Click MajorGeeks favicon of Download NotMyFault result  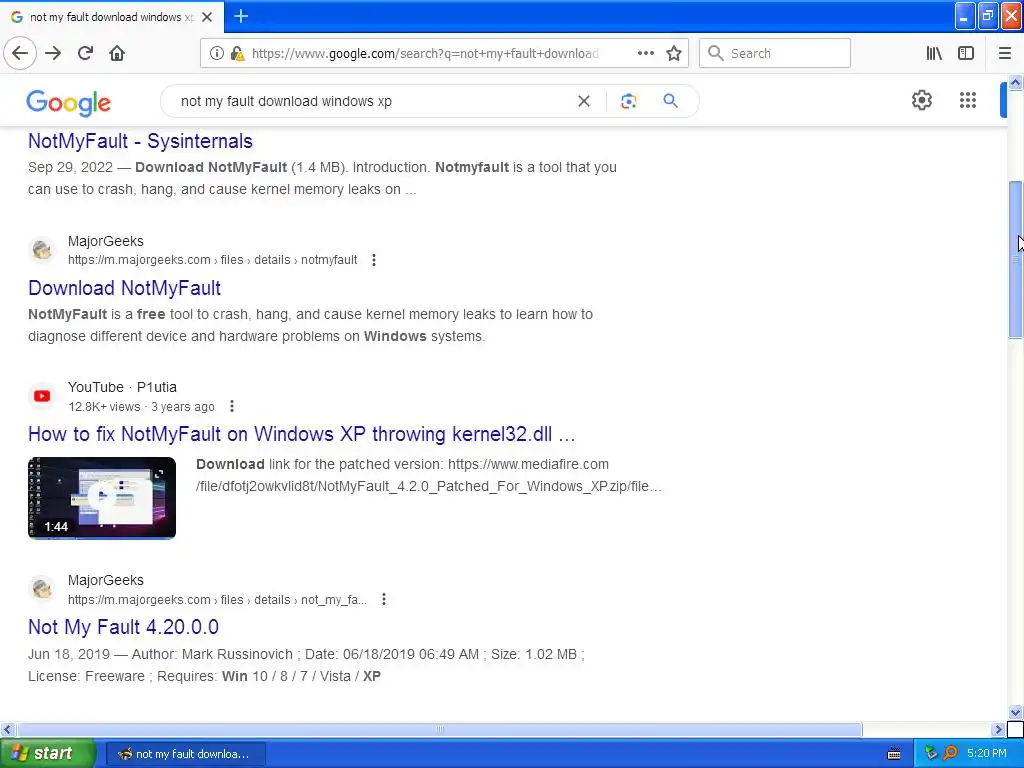(x=42, y=249)
